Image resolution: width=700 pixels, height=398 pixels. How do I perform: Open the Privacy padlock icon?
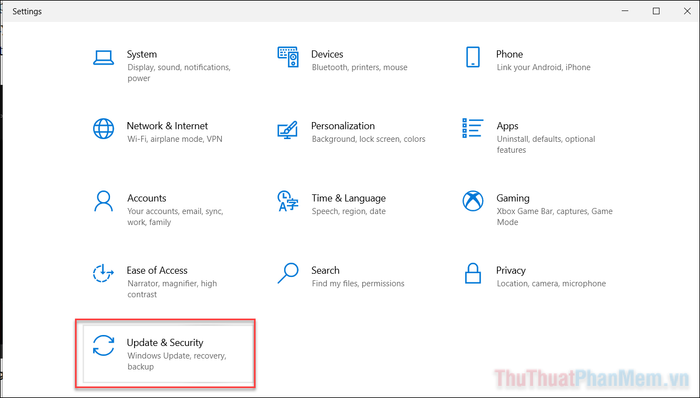click(473, 274)
